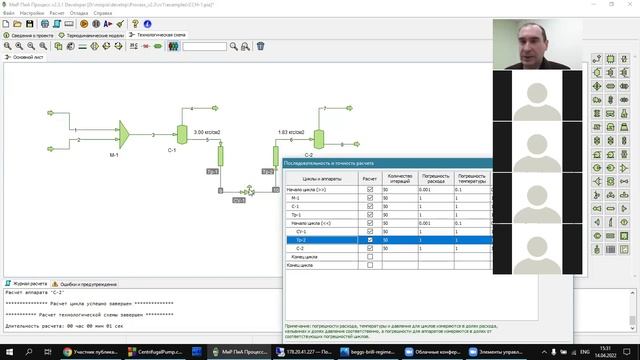Toggle calculation checkbox for Начало цикла (<<)

[x=370, y=223]
